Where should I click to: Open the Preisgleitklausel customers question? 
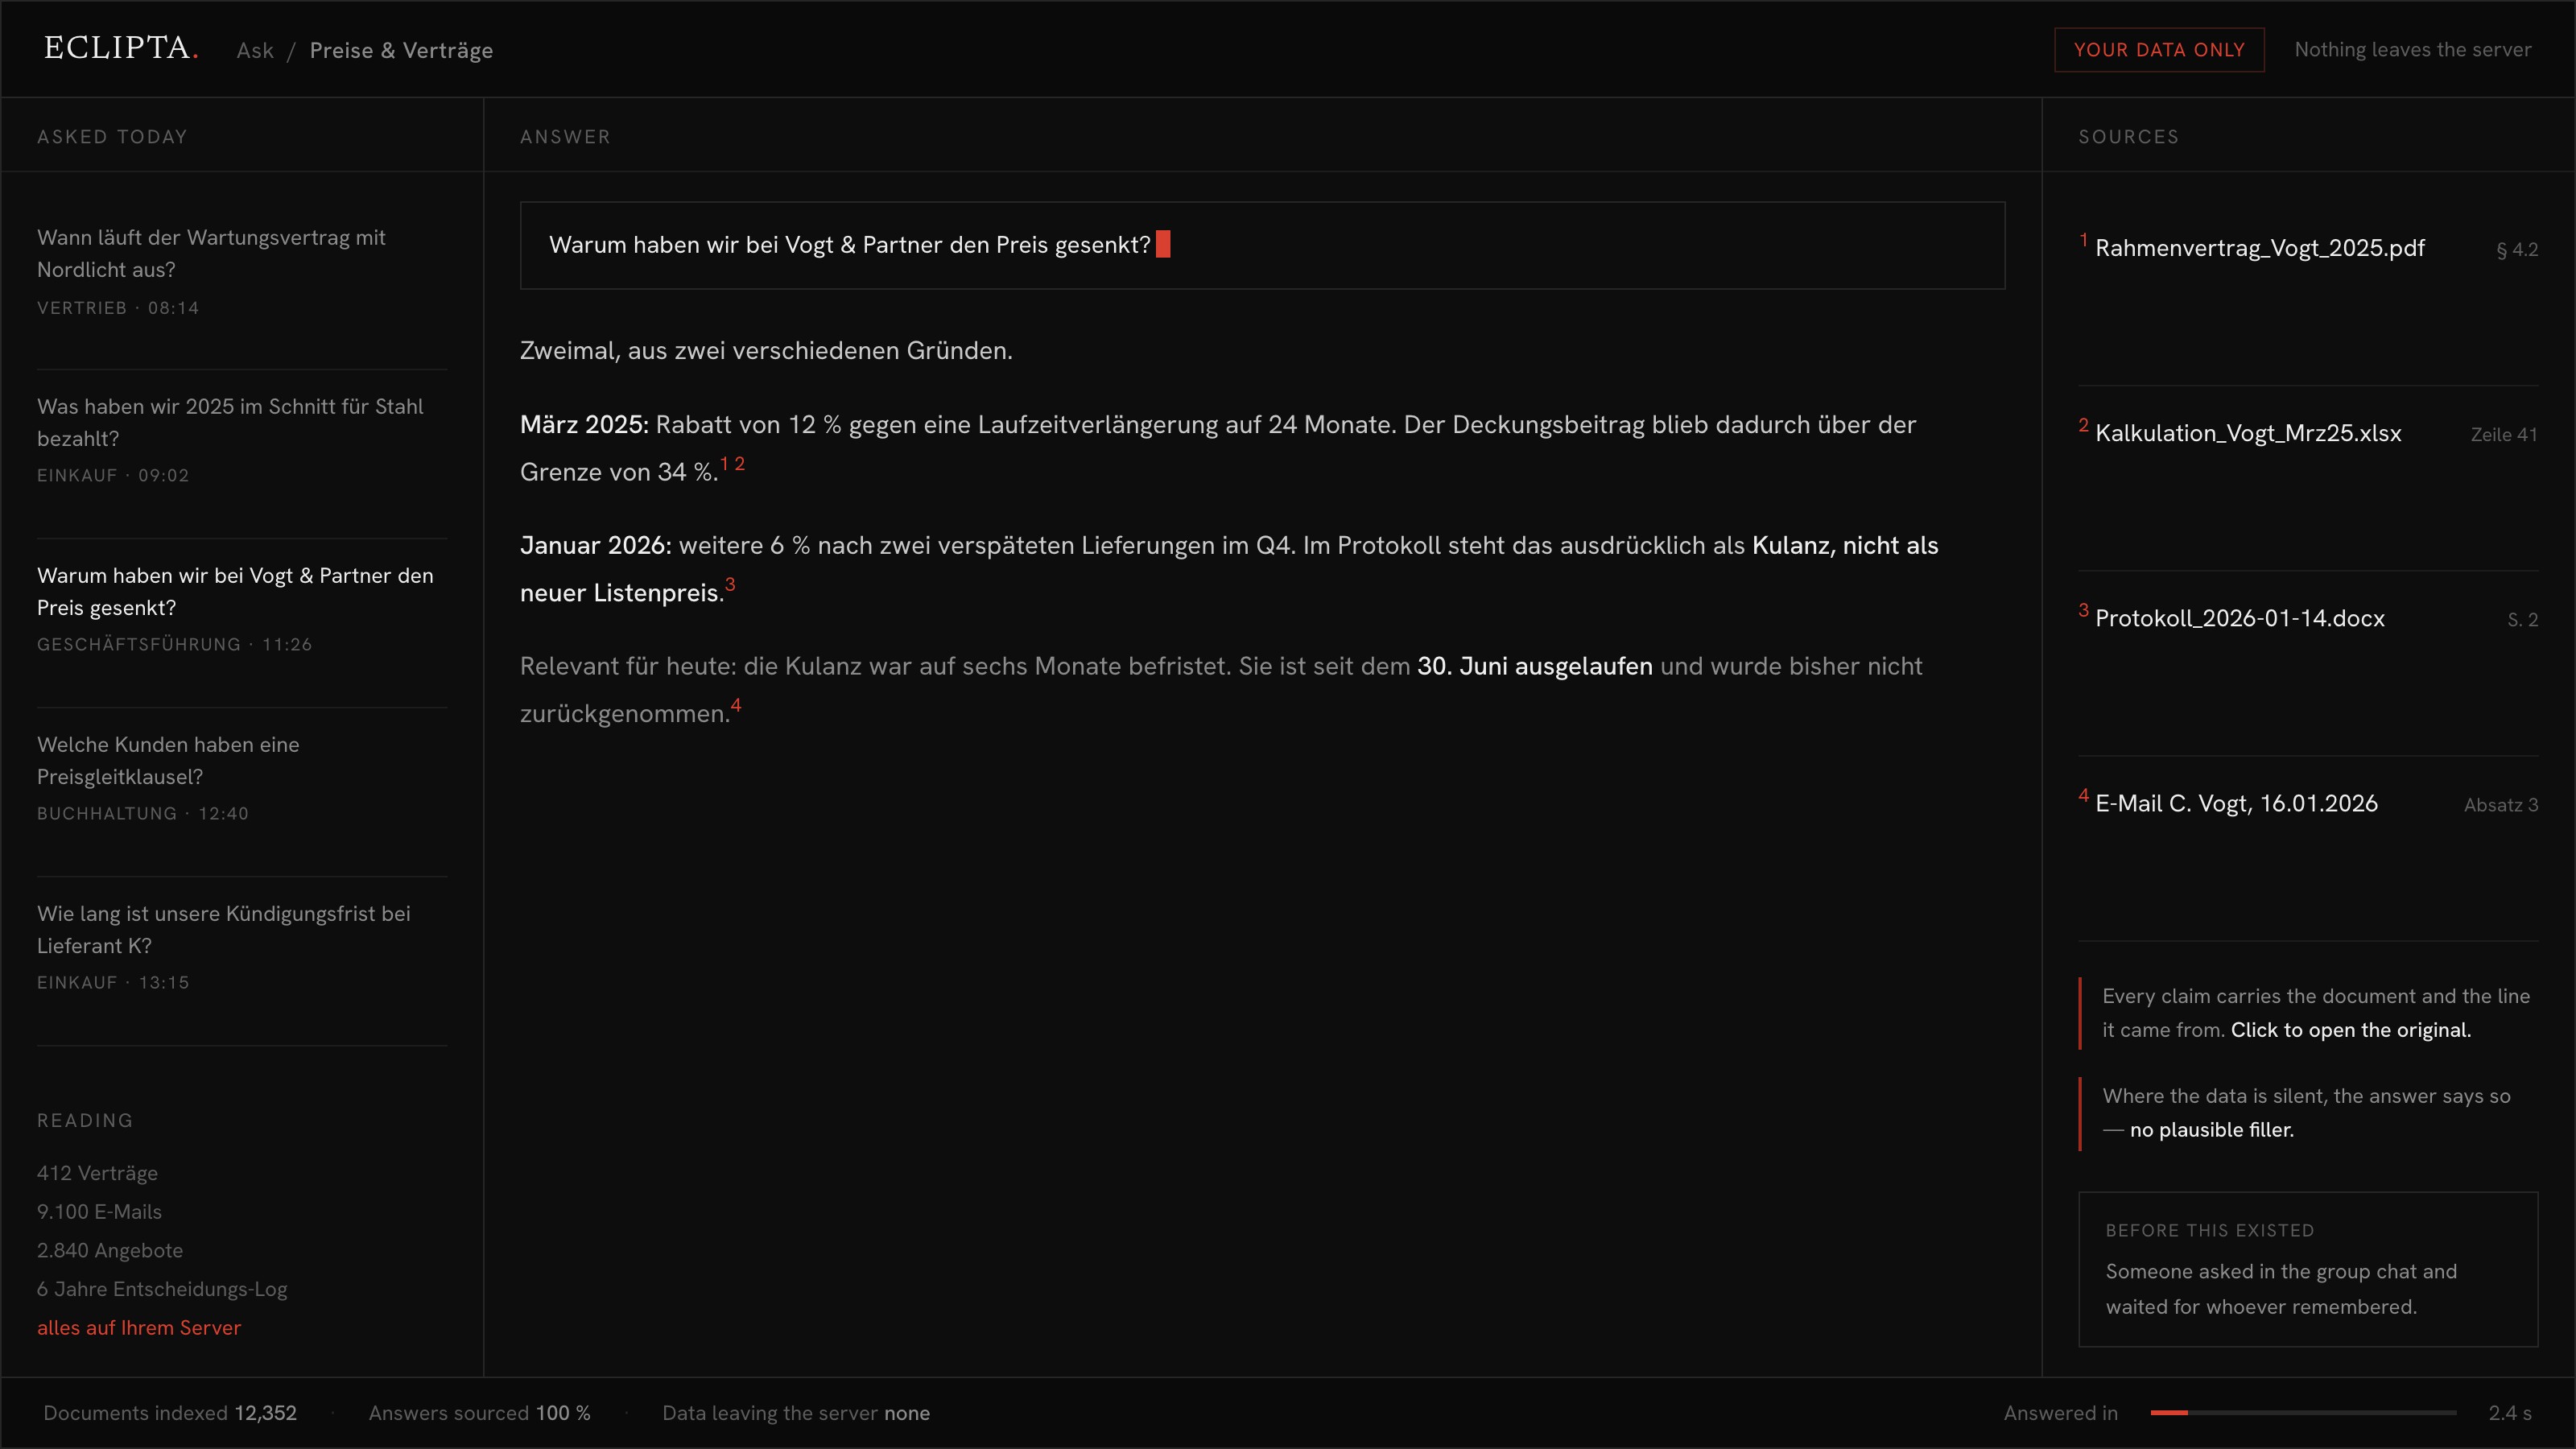[242, 778]
